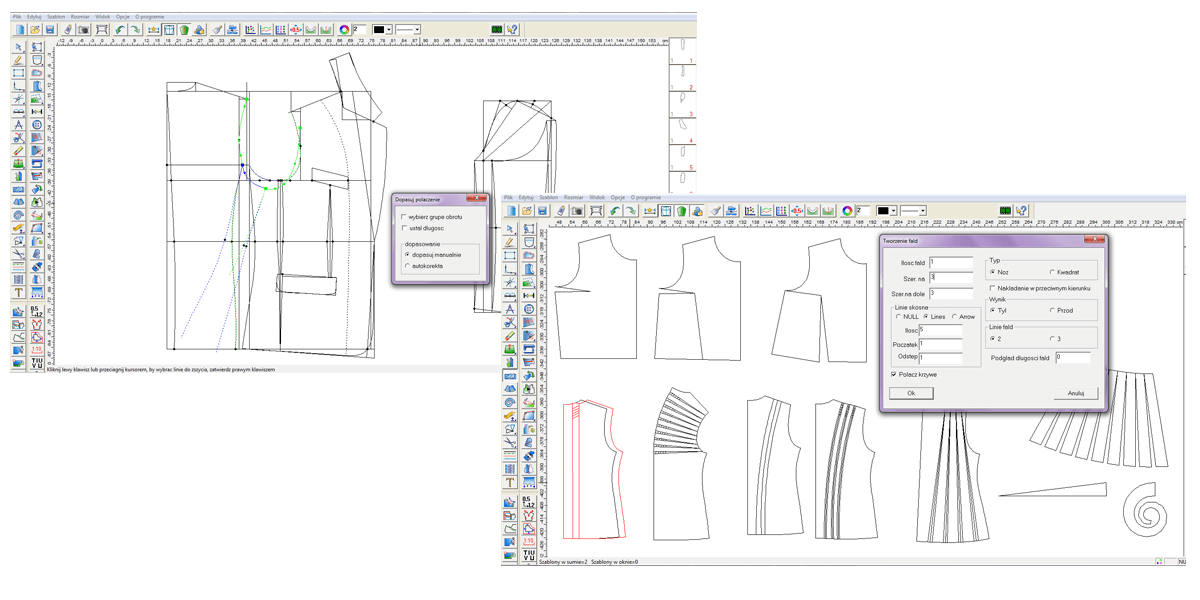Click the 'Odstep' input field
Viewport: 1200px width, 600px height.
tap(941, 357)
